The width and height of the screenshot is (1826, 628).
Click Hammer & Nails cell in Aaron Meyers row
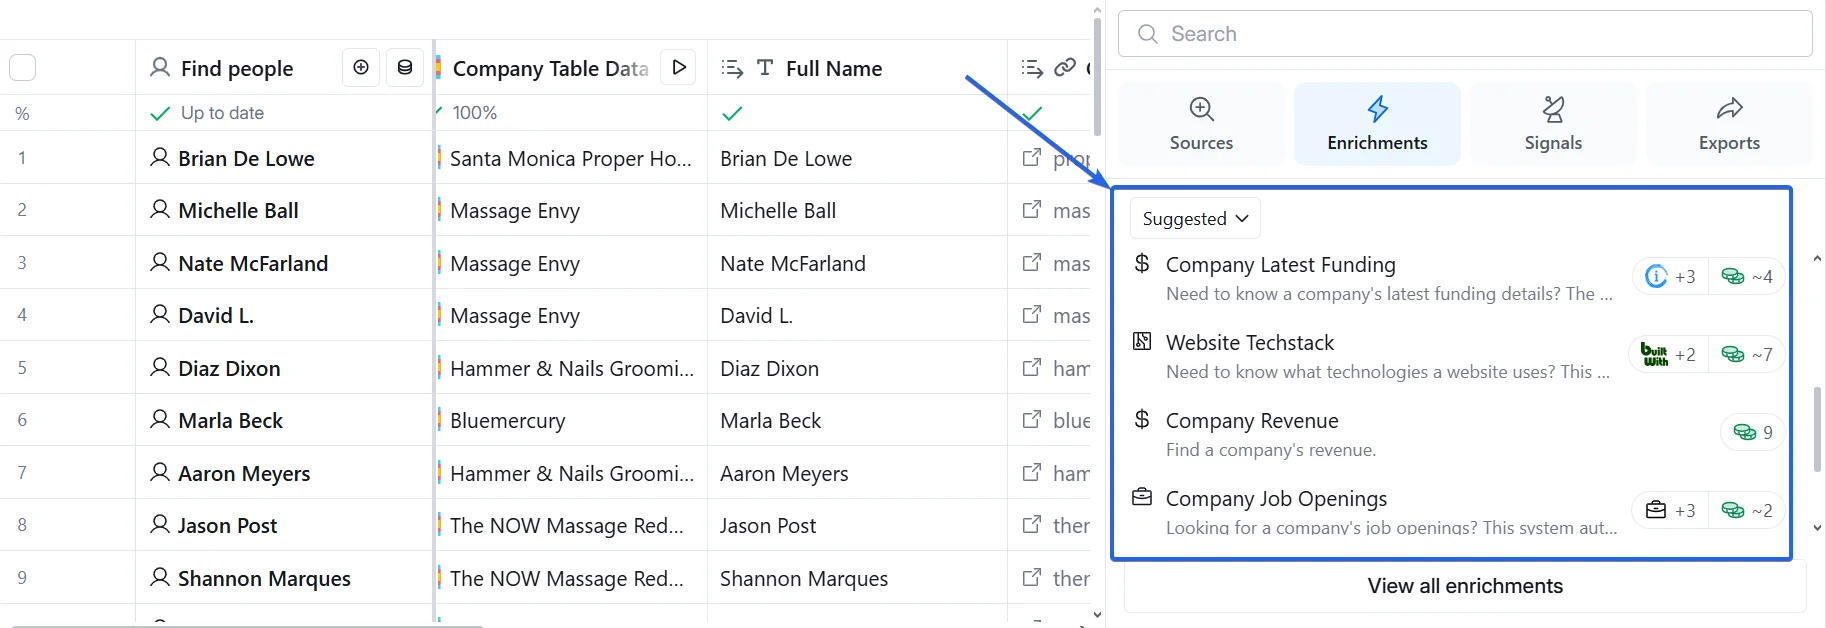coord(571,473)
